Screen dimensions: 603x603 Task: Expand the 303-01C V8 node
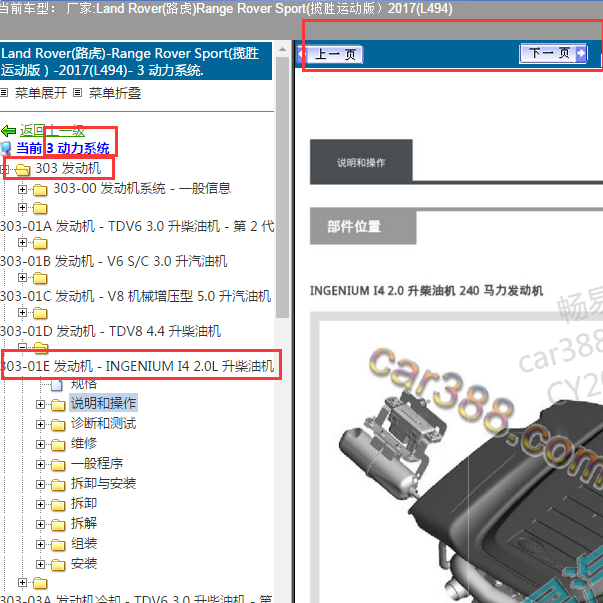click(x=22, y=278)
